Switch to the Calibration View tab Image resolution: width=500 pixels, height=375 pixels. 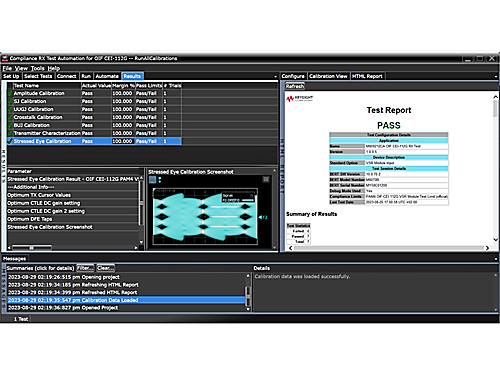point(328,76)
